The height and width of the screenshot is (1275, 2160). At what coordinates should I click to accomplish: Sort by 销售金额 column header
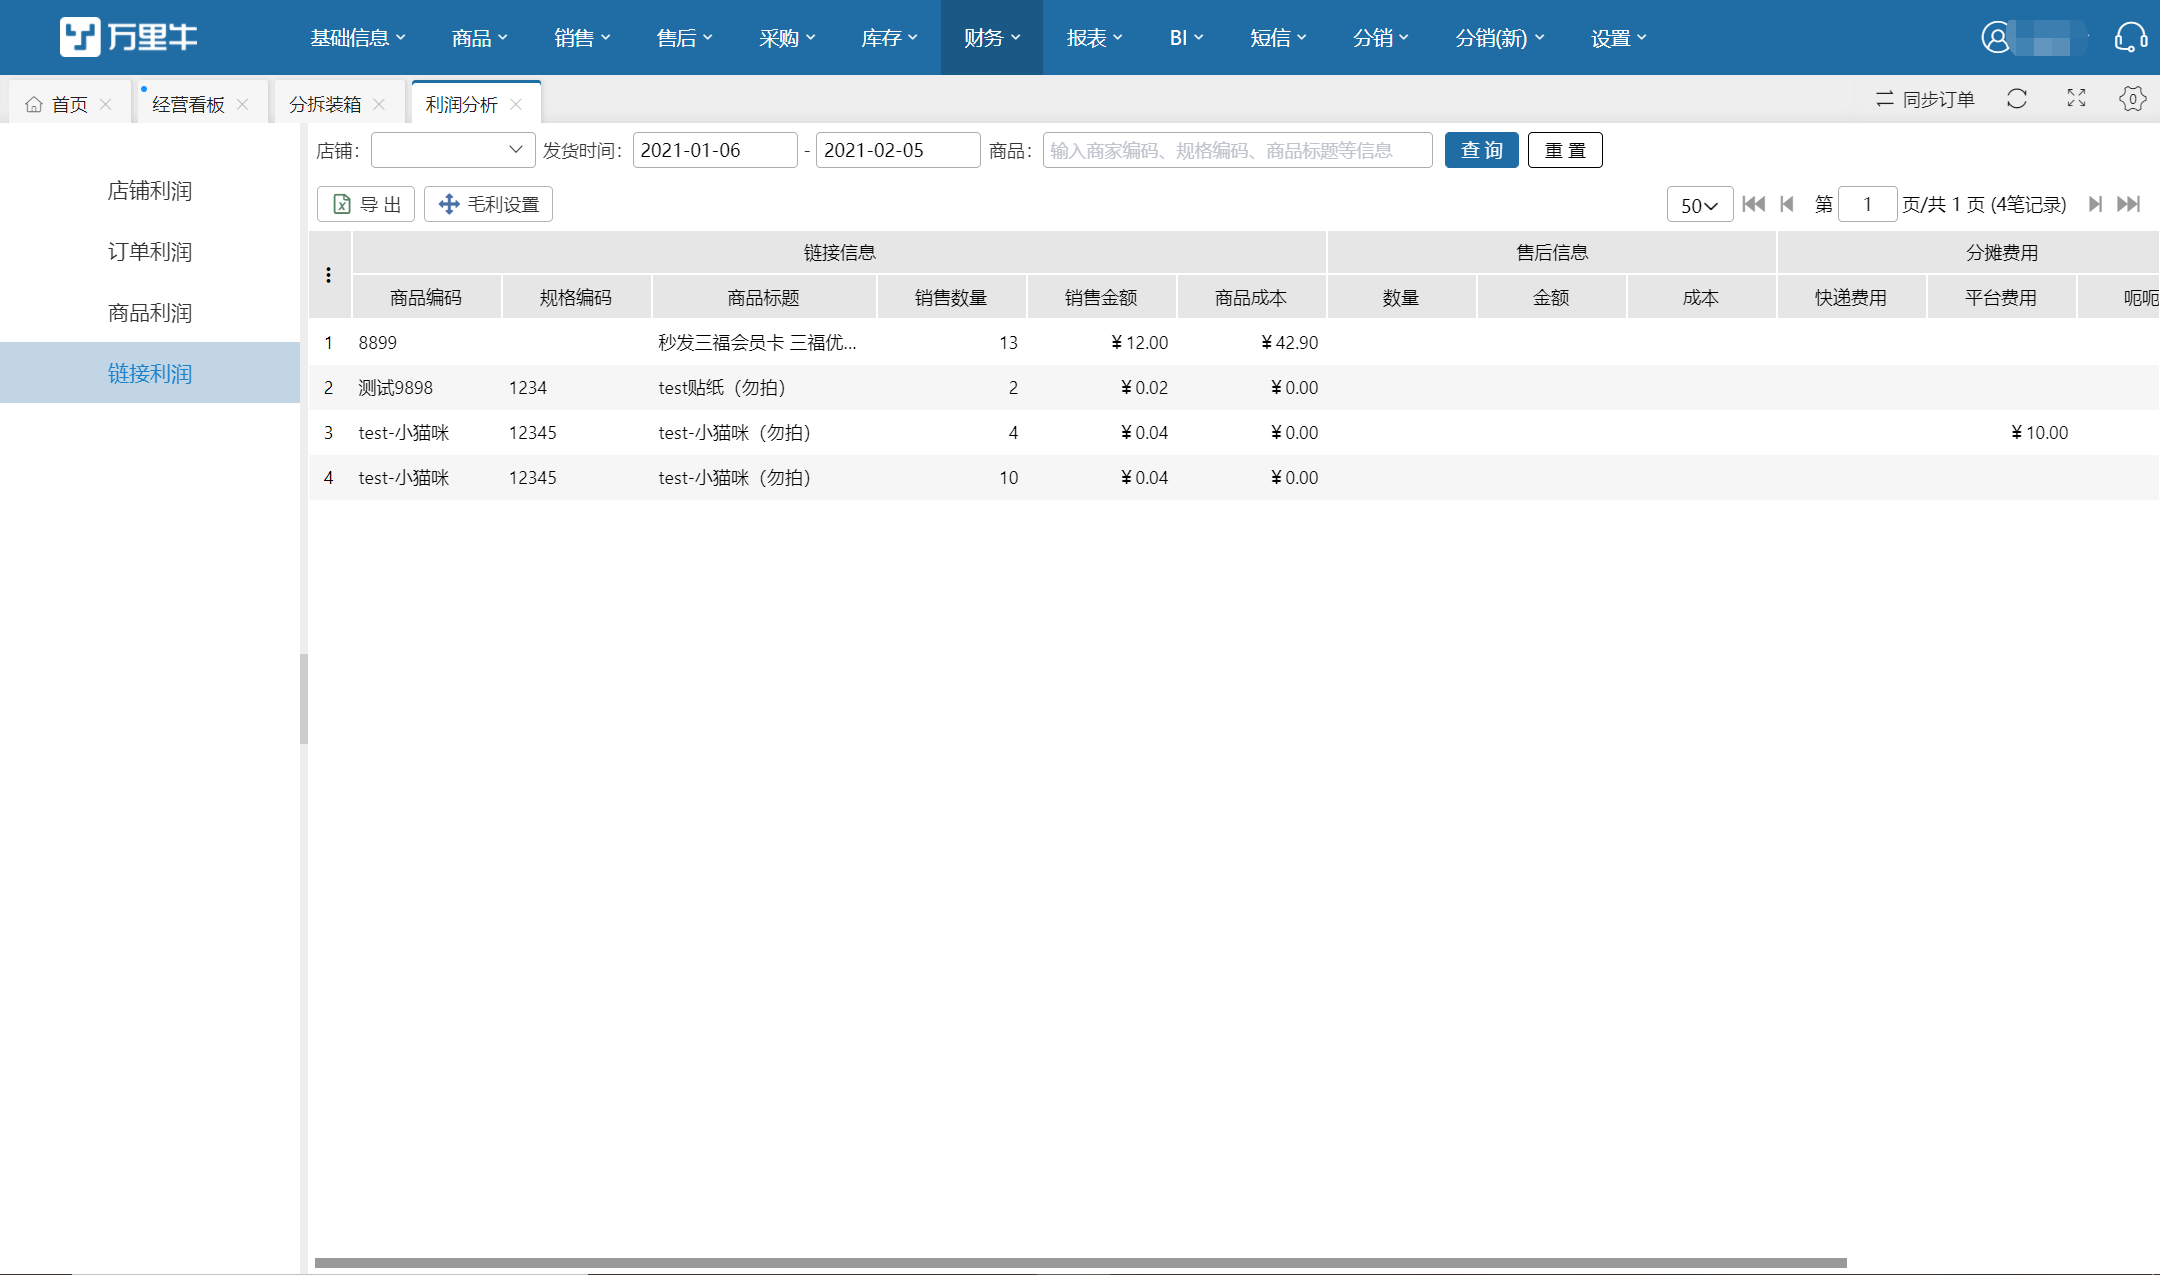tap(1101, 297)
